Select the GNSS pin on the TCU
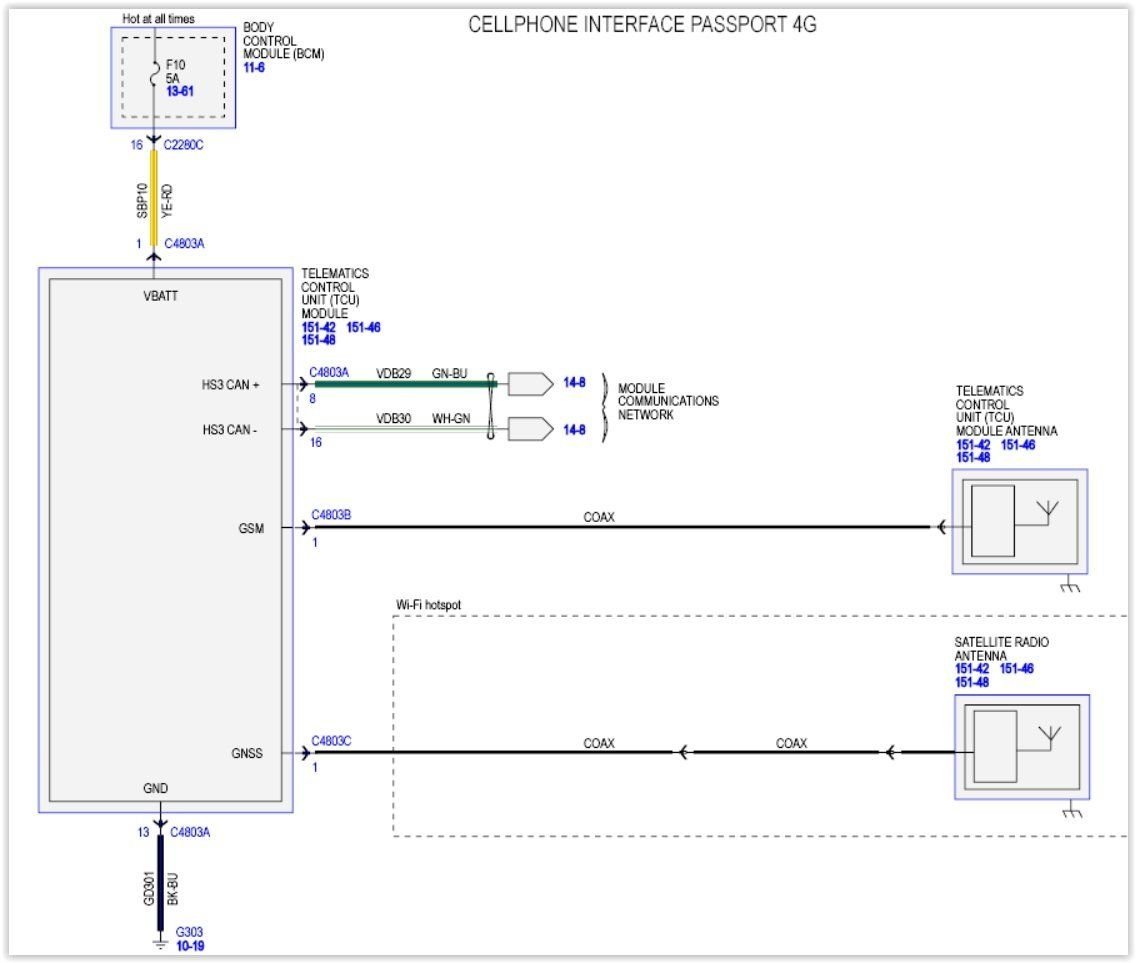The height and width of the screenshot is (963, 1136). pyautogui.click(x=250, y=754)
